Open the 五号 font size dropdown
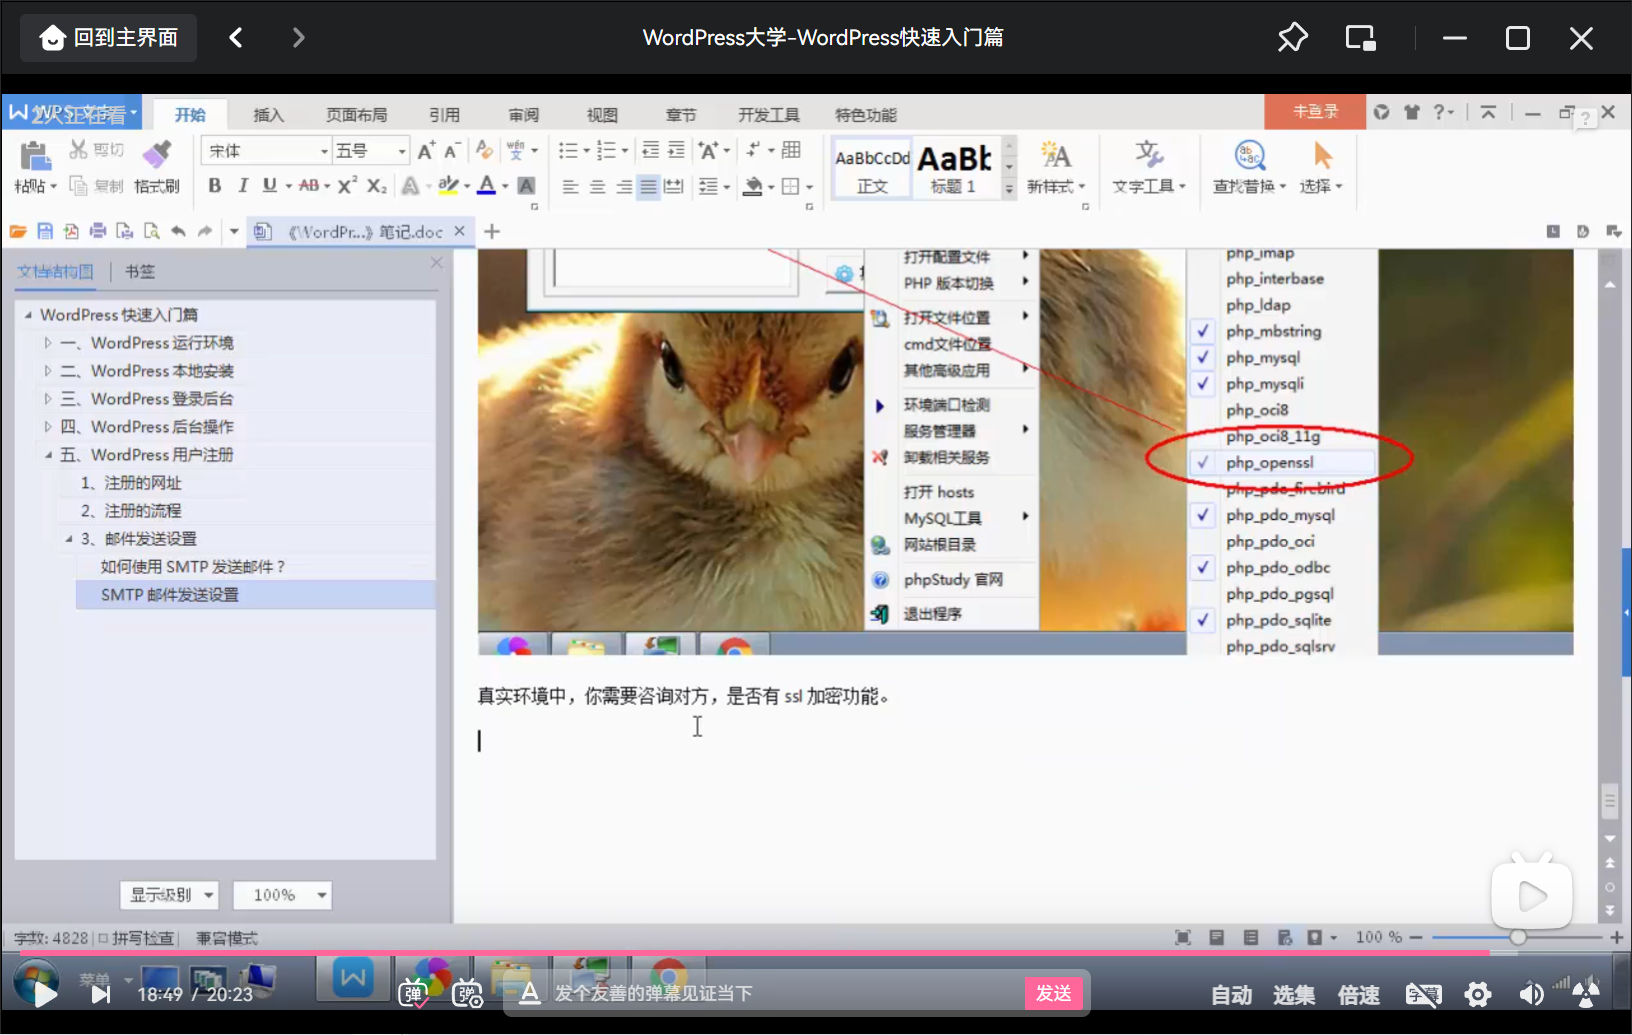The width and height of the screenshot is (1632, 1035). 402,151
